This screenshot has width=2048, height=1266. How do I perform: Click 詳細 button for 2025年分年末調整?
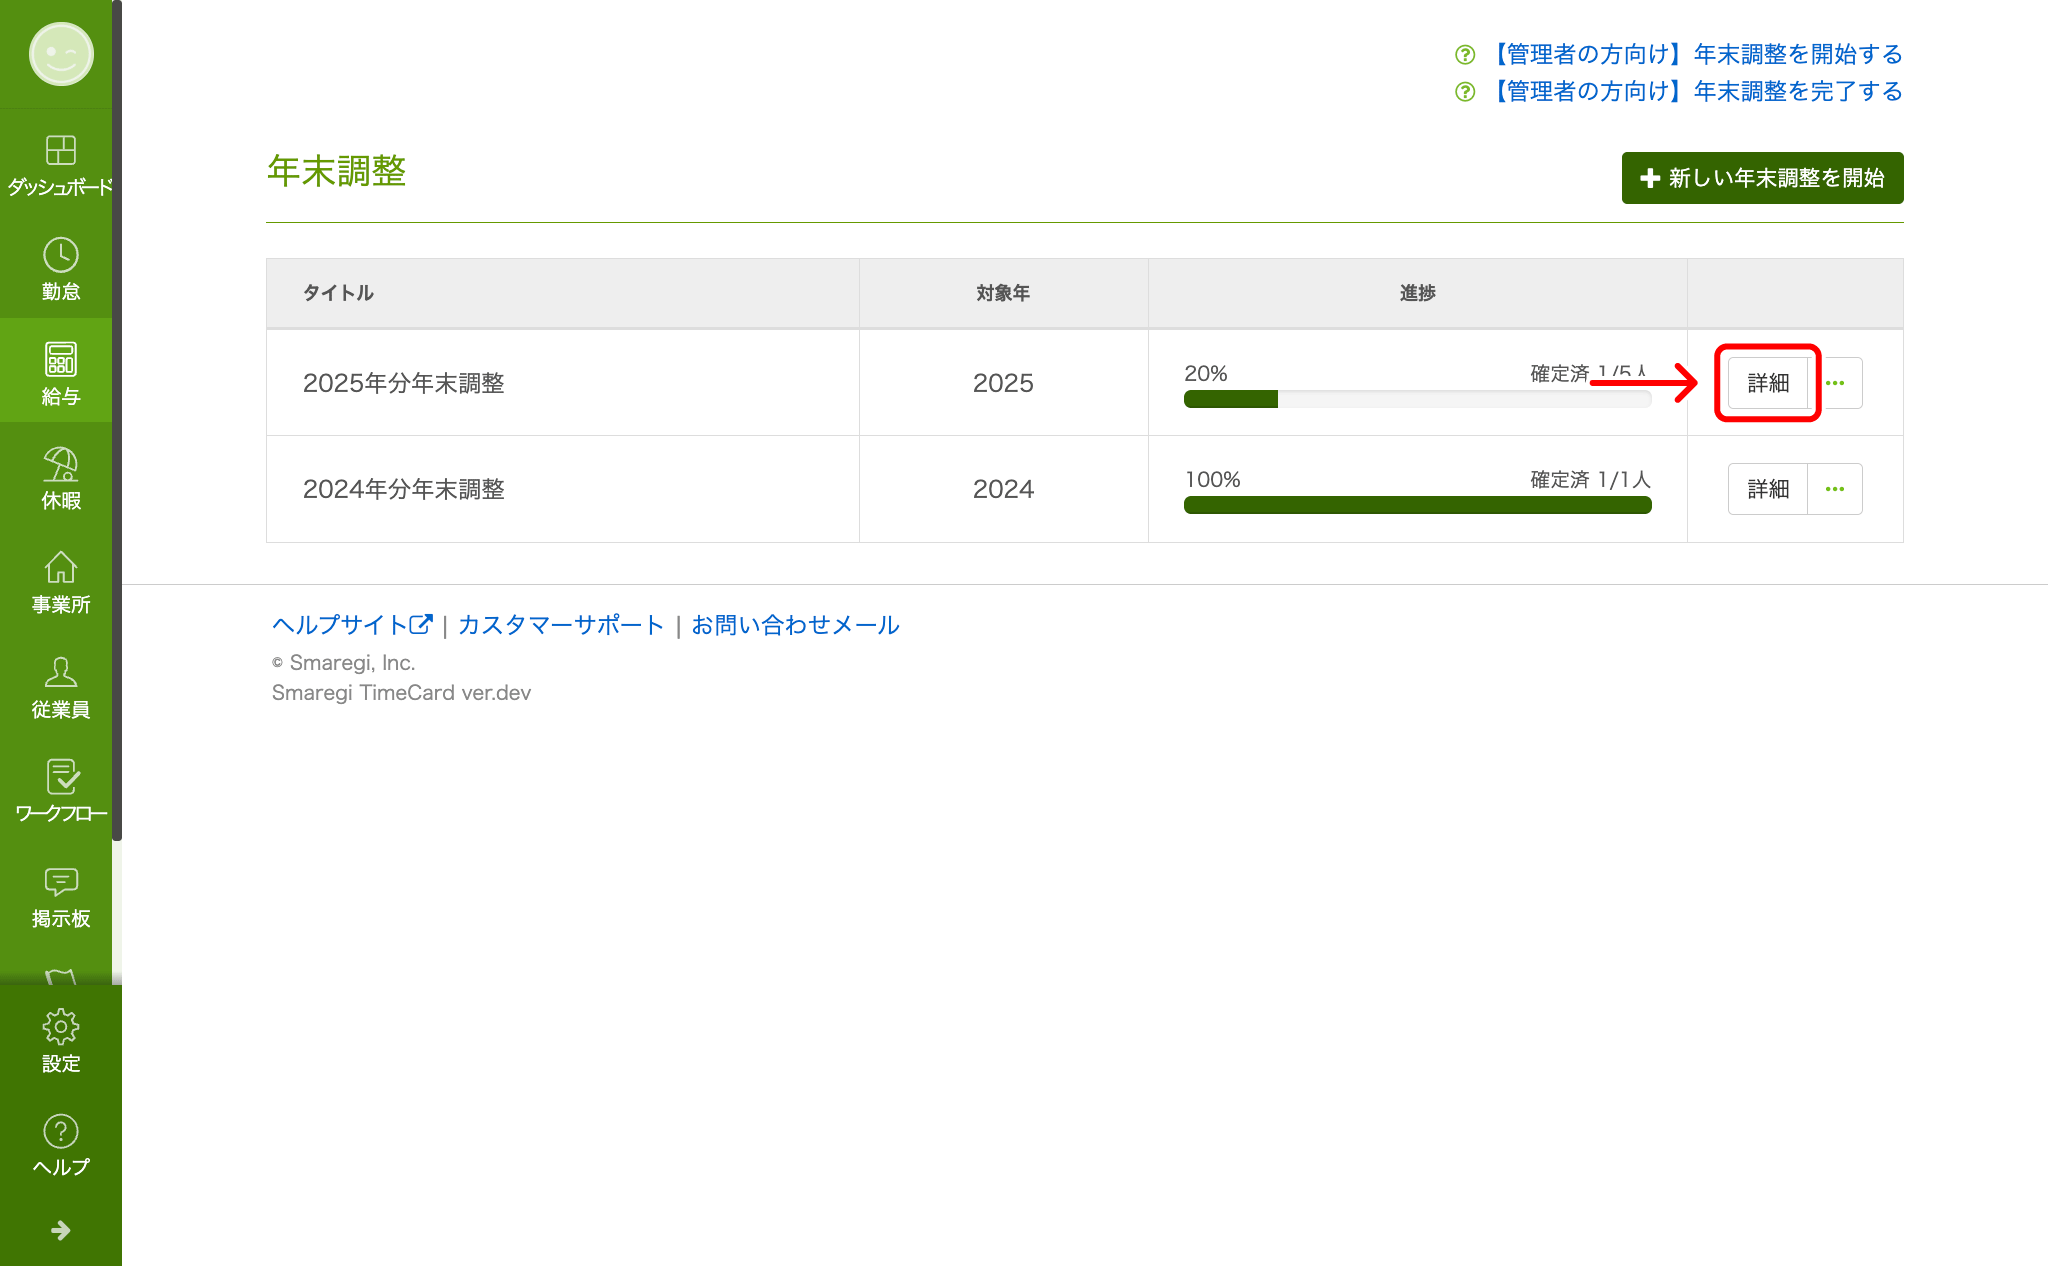[x=1767, y=383]
